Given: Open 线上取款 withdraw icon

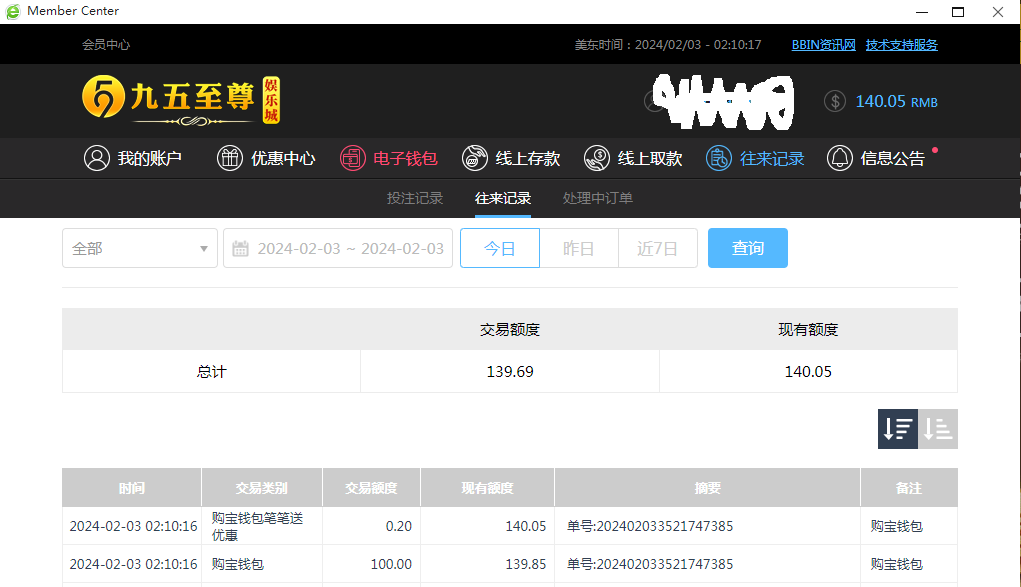Looking at the screenshot, I should coord(596,158).
